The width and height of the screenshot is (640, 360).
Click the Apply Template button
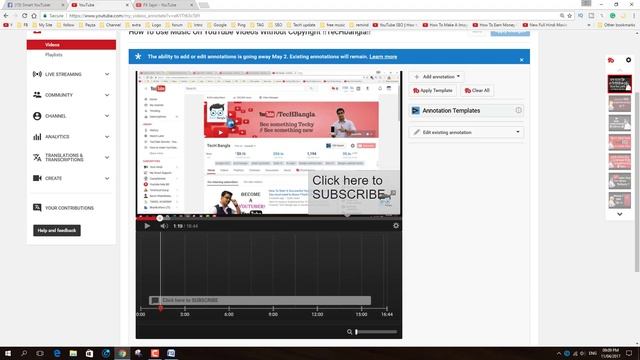(433, 91)
